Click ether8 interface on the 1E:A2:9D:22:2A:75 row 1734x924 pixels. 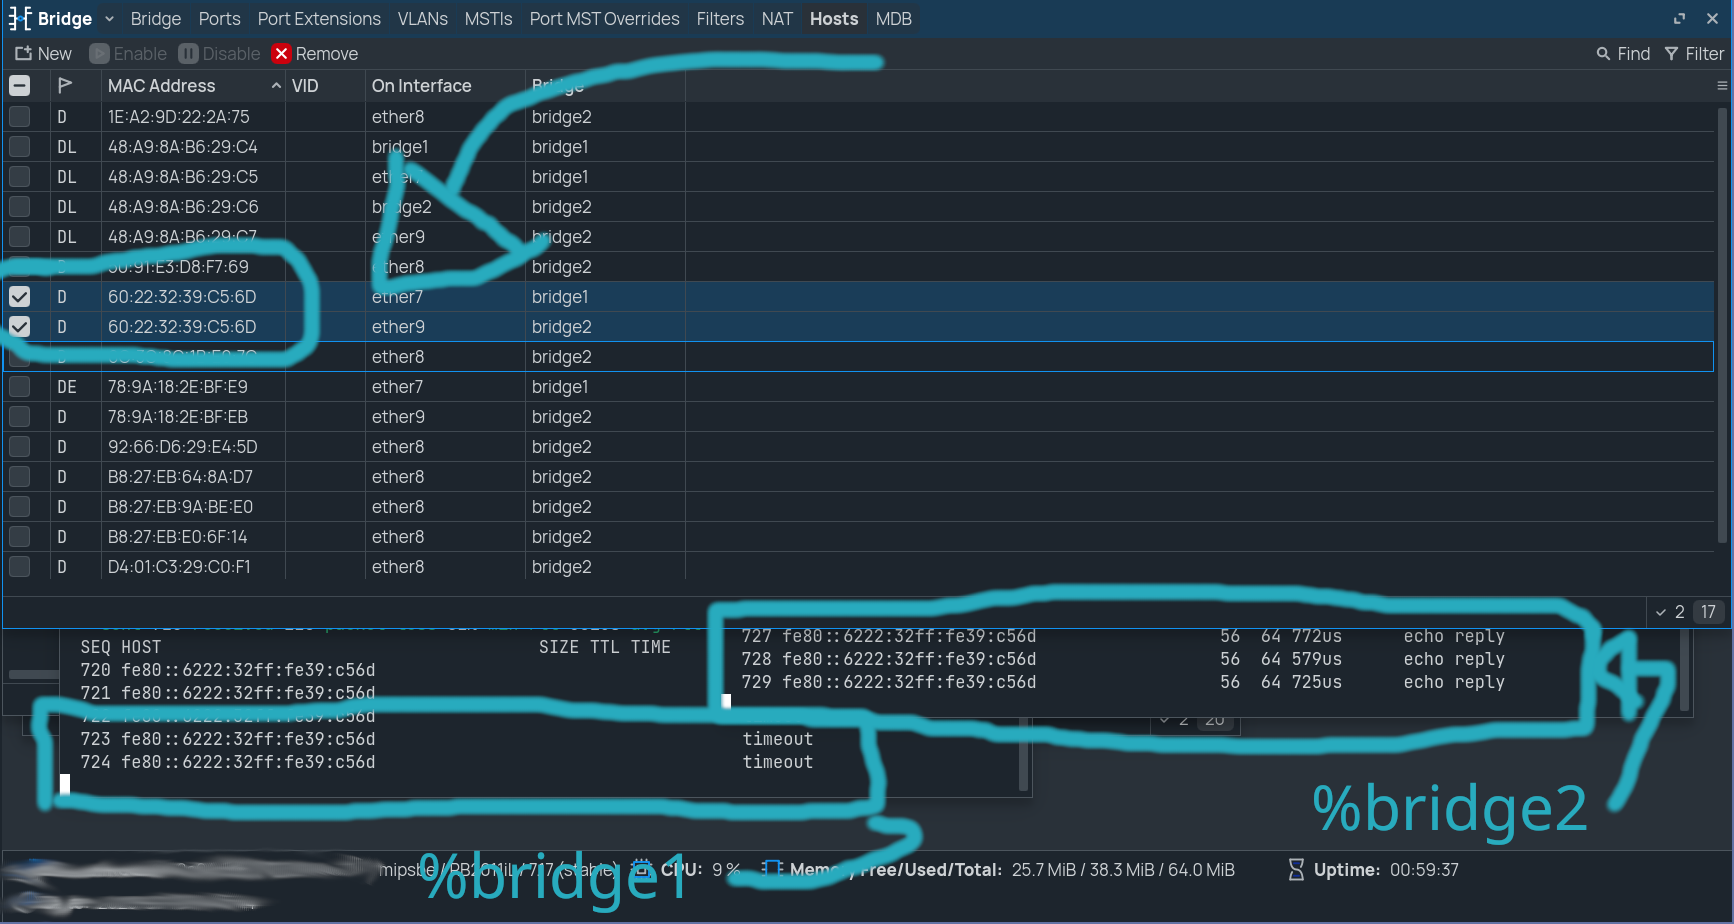(398, 117)
